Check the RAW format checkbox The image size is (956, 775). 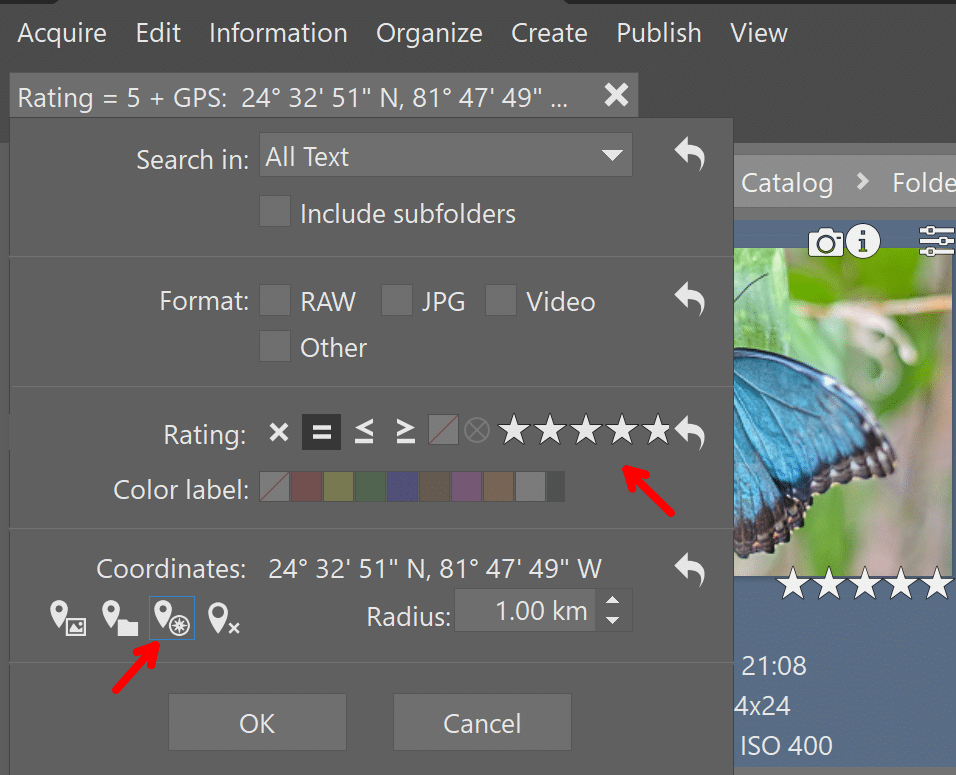point(274,300)
